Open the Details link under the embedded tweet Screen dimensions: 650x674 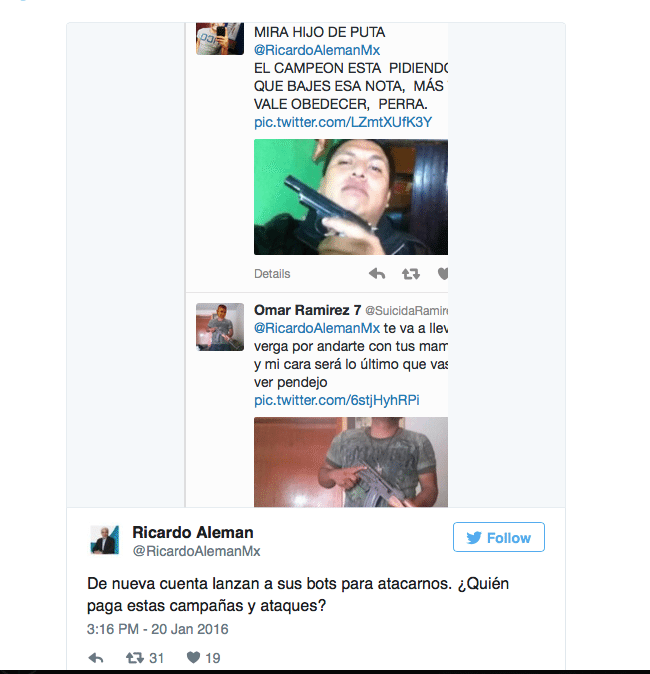tap(272, 274)
